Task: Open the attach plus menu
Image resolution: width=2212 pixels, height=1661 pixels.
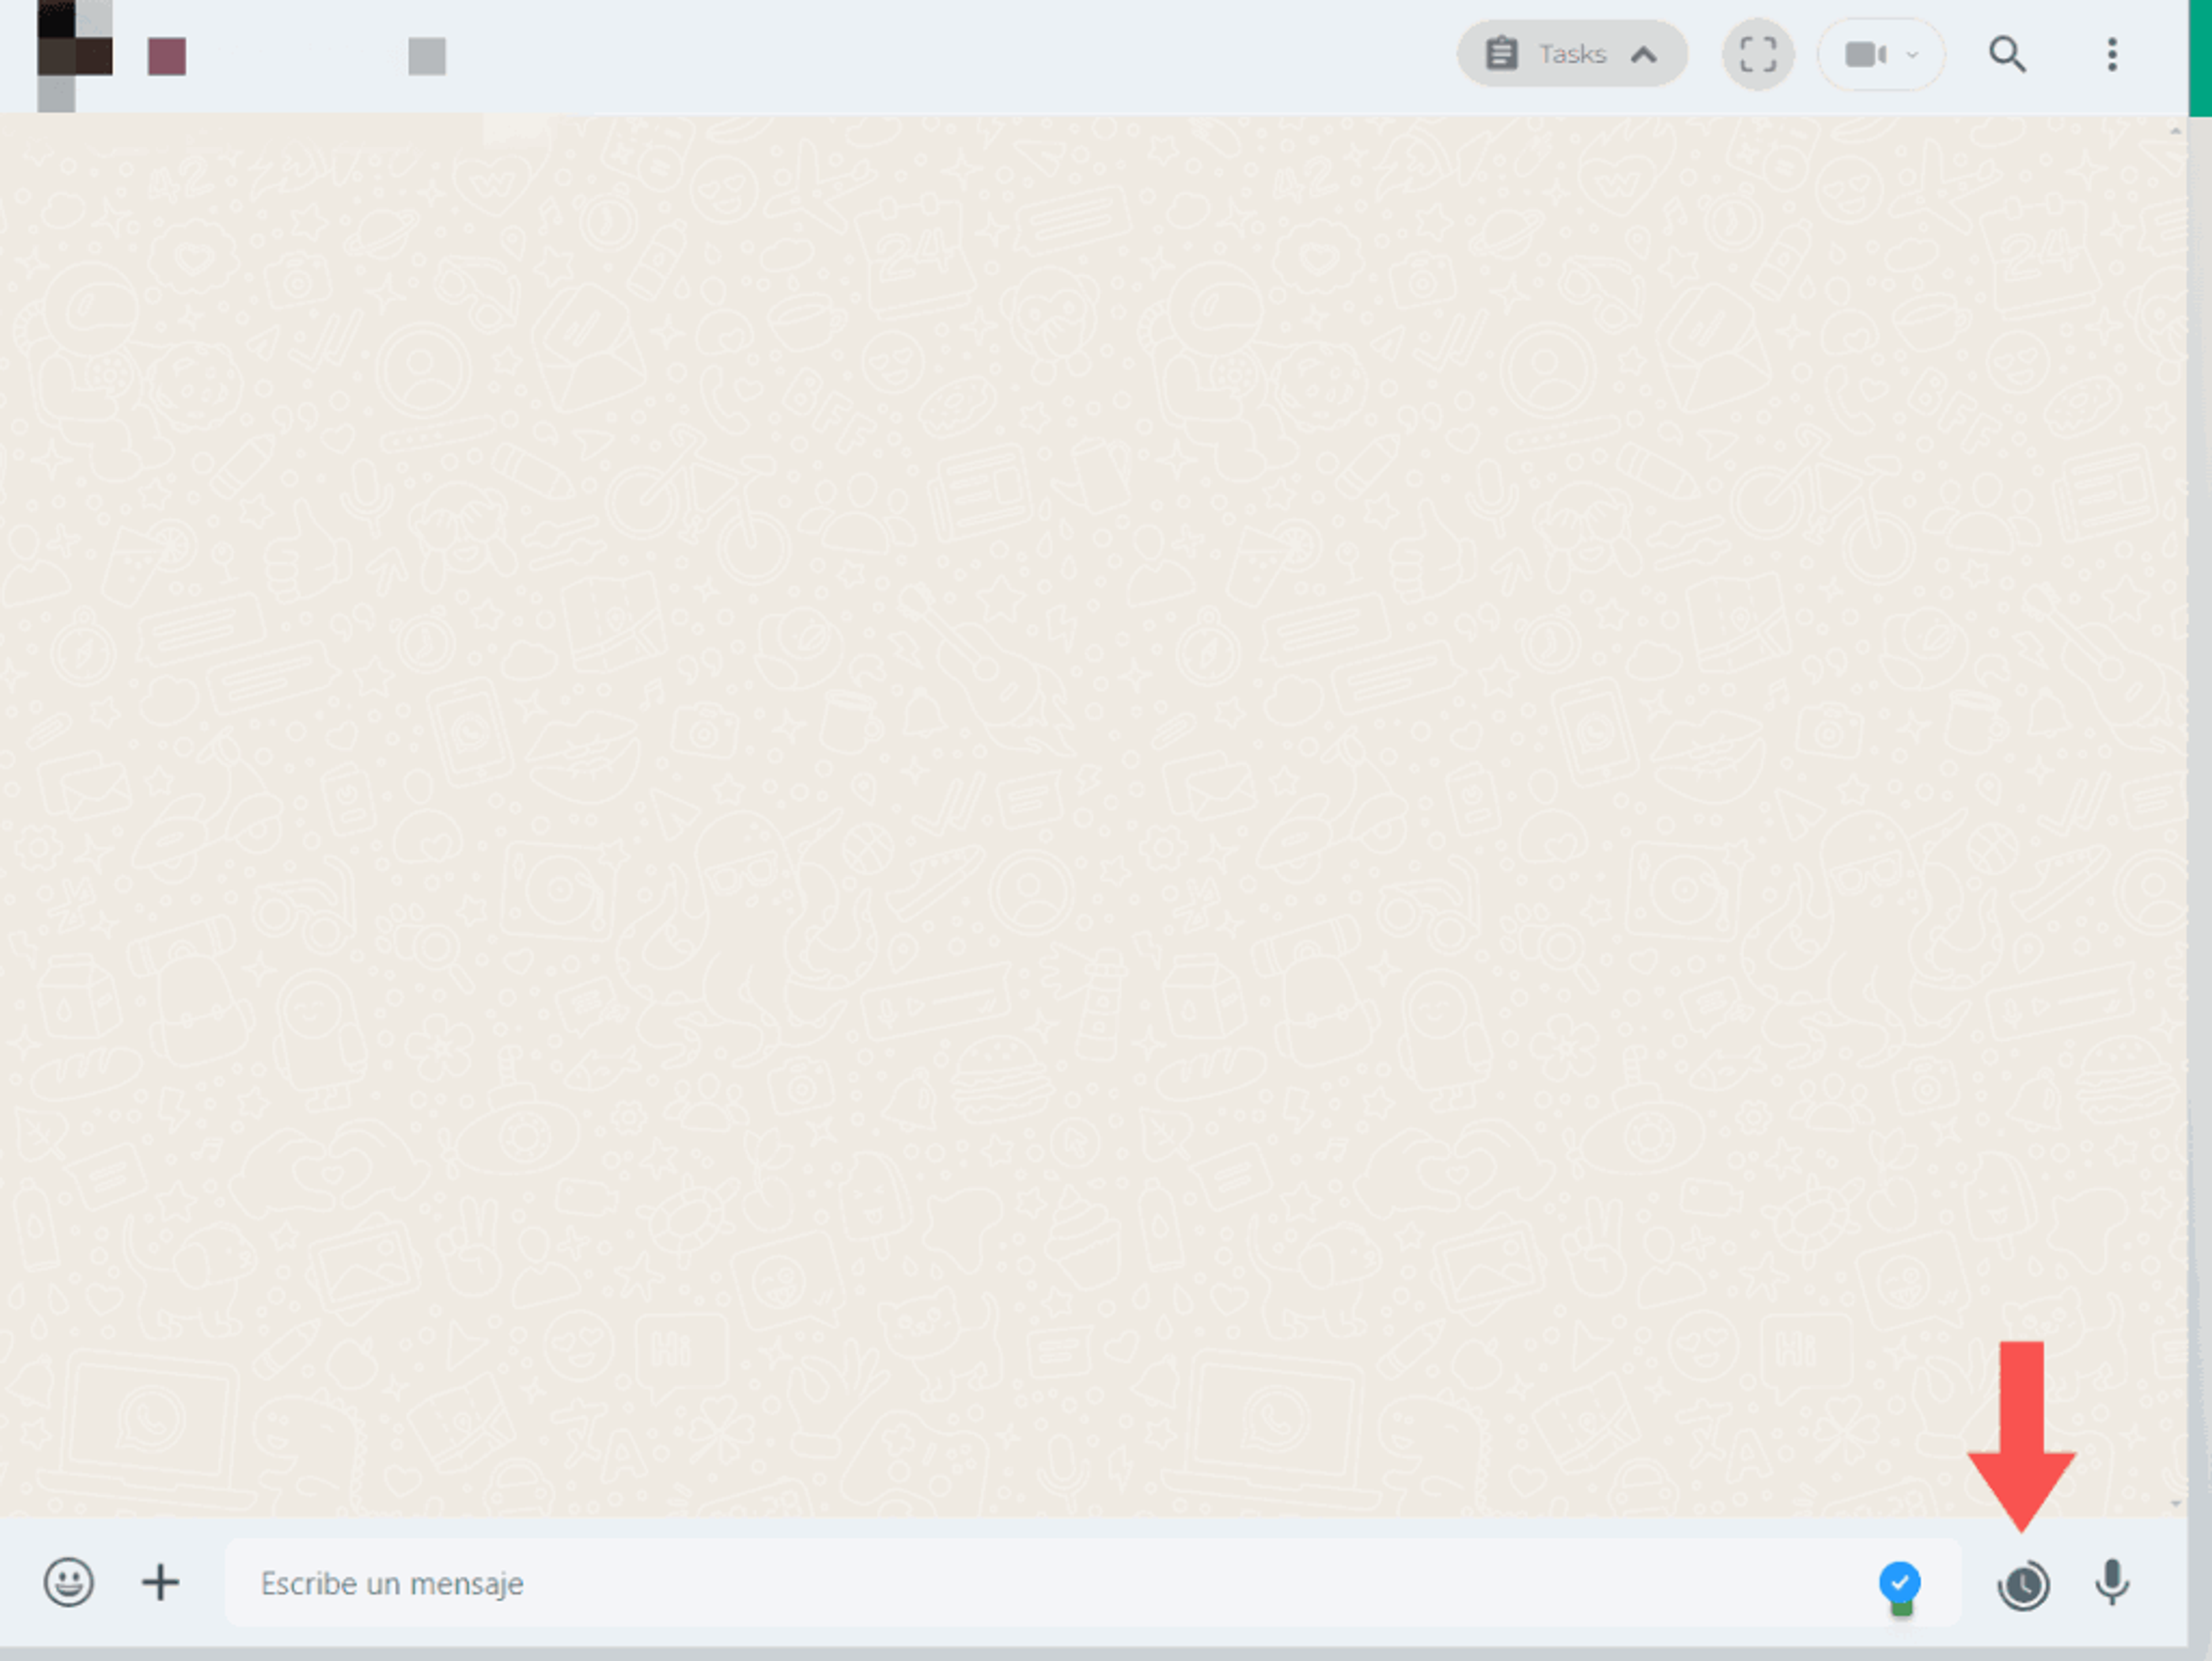Action: click(160, 1583)
